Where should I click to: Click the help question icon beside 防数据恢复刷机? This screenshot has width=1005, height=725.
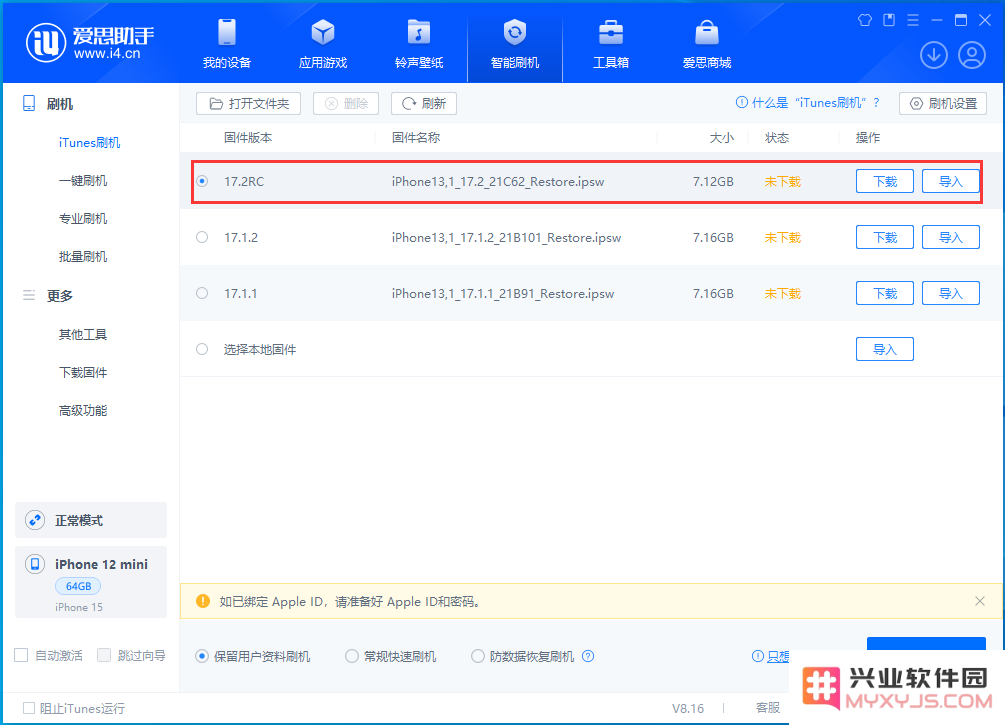pos(588,656)
